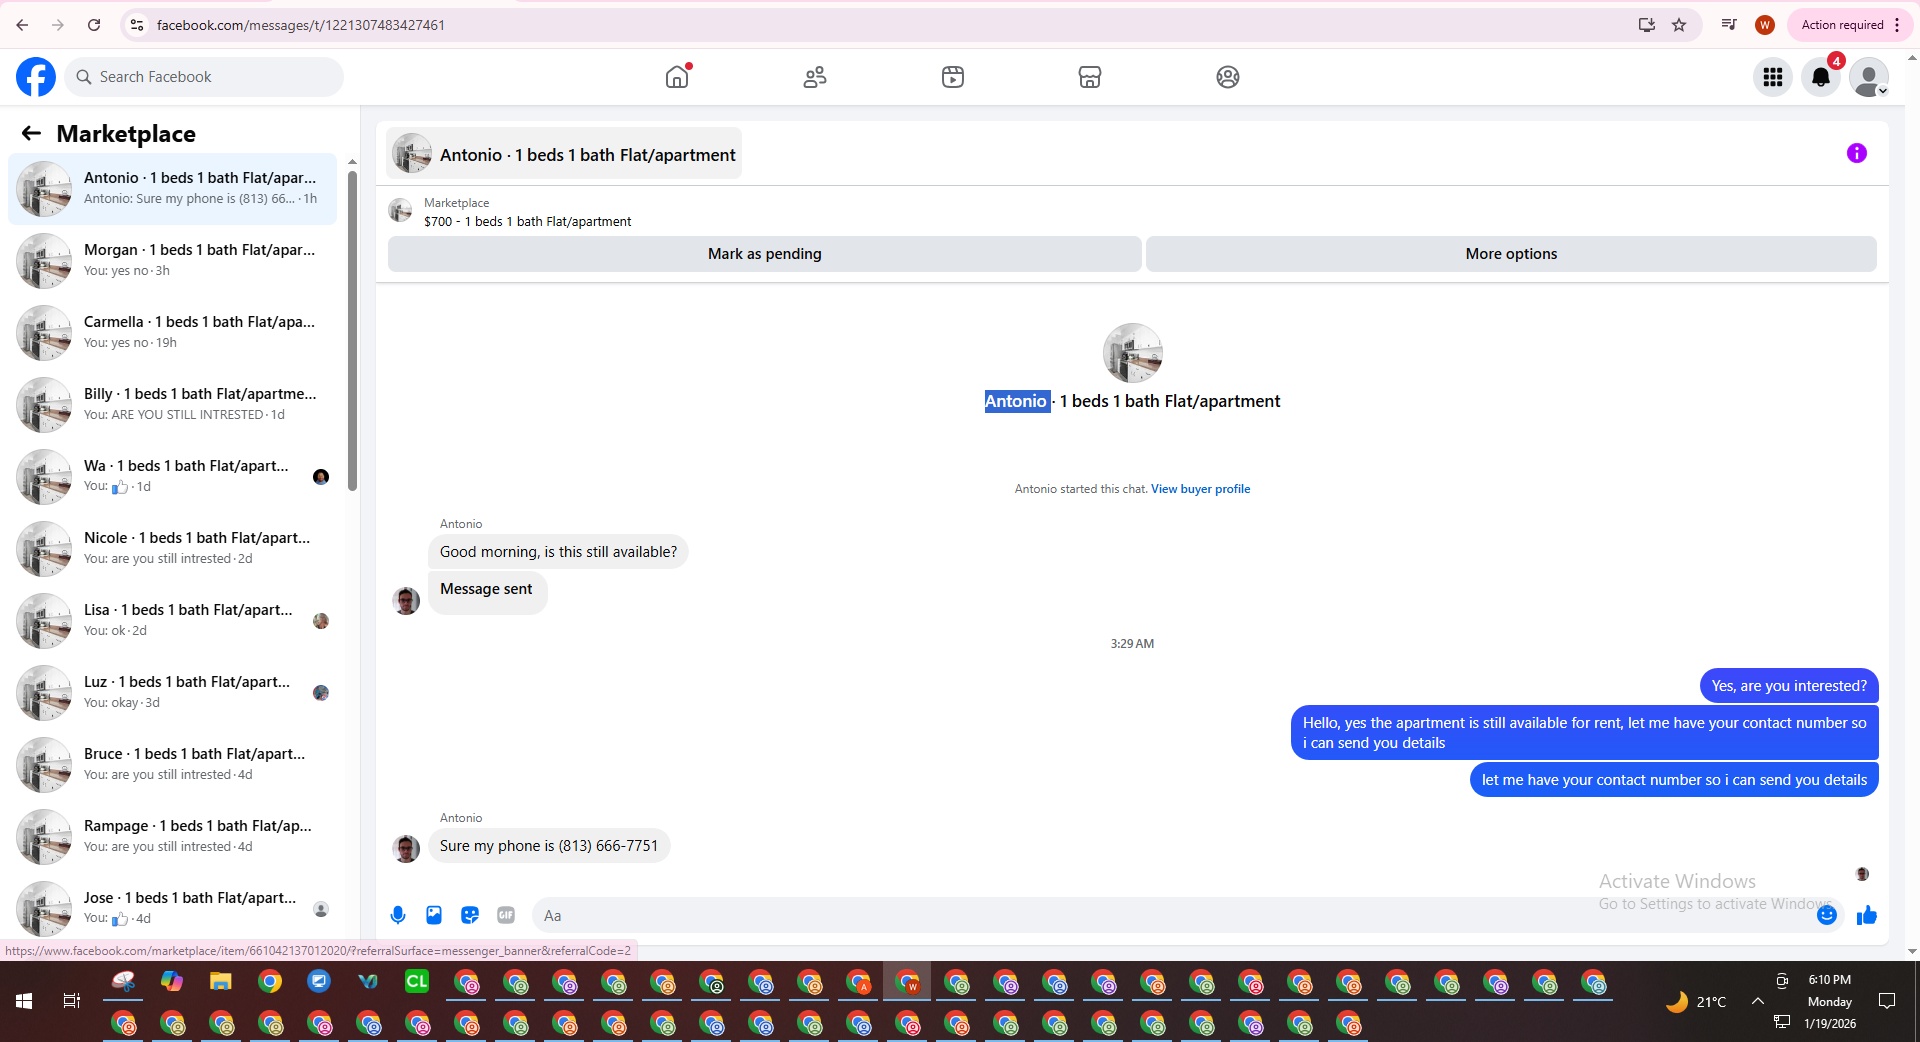Click the back arrow beside Marketplace
The image size is (1920, 1042).
click(32, 133)
